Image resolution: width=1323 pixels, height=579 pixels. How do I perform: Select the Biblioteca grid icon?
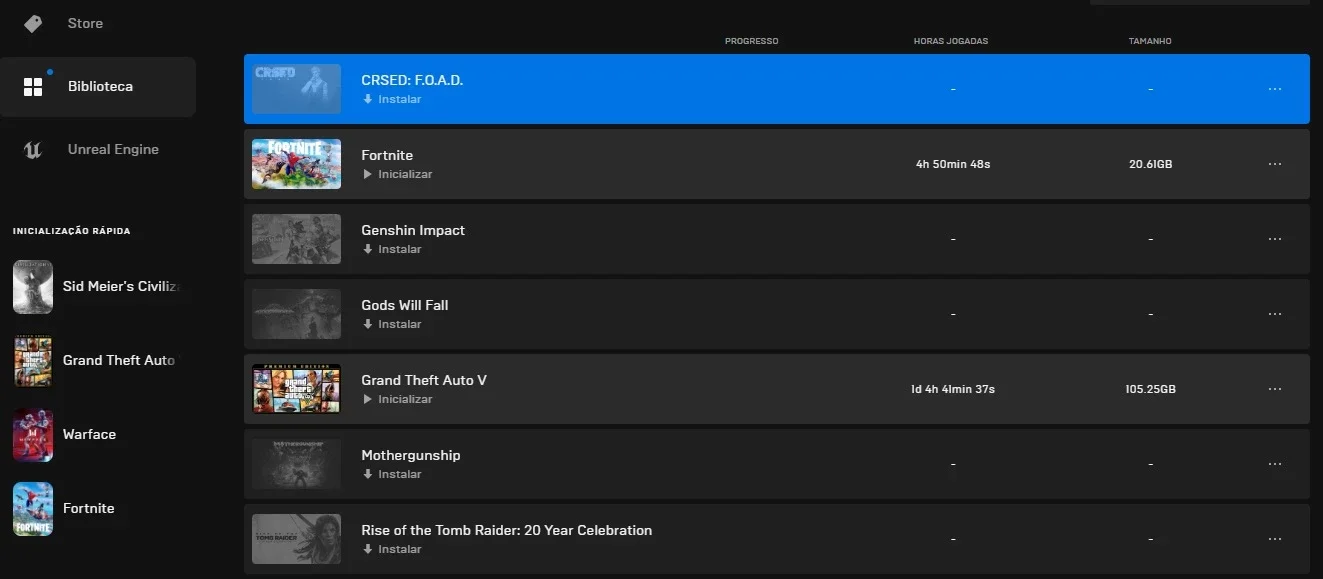[33, 87]
